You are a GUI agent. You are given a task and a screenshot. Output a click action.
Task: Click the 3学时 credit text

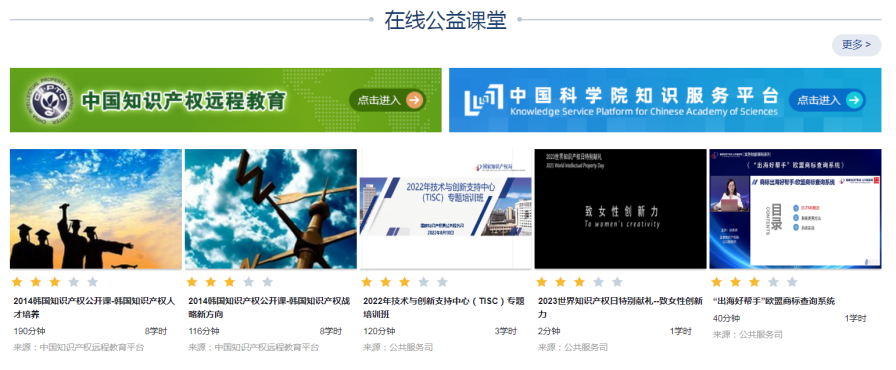pyautogui.click(x=505, y=331)
